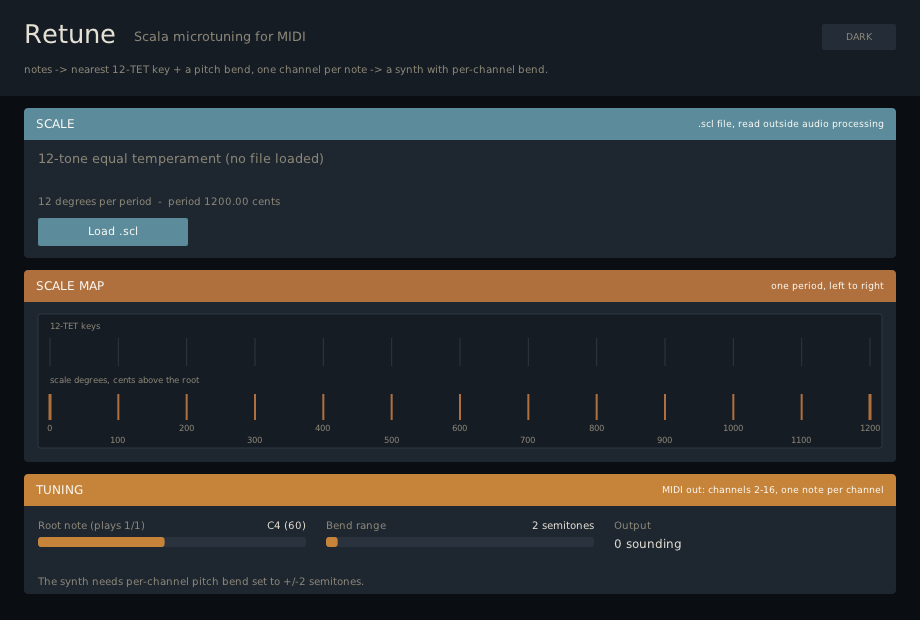Click the 'Scala microtuning for MIDI' subtitle

coord(220,36)
